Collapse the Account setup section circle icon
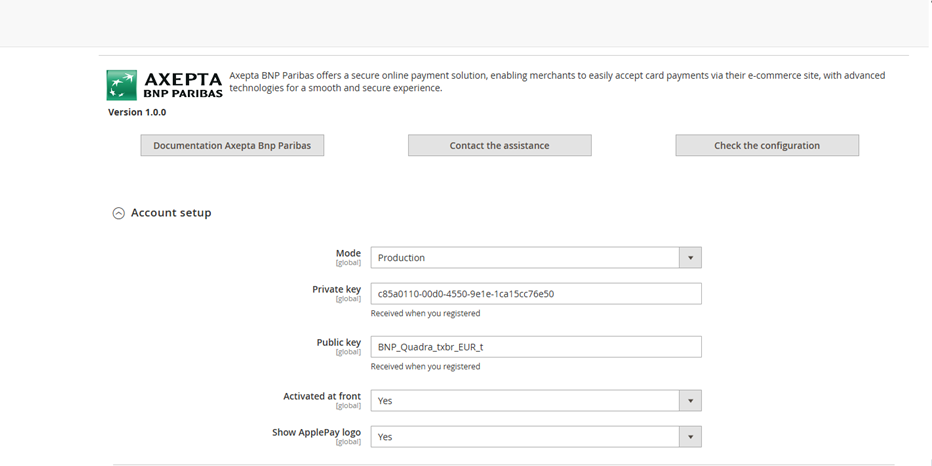932x466 pixels. coord(119,213)
